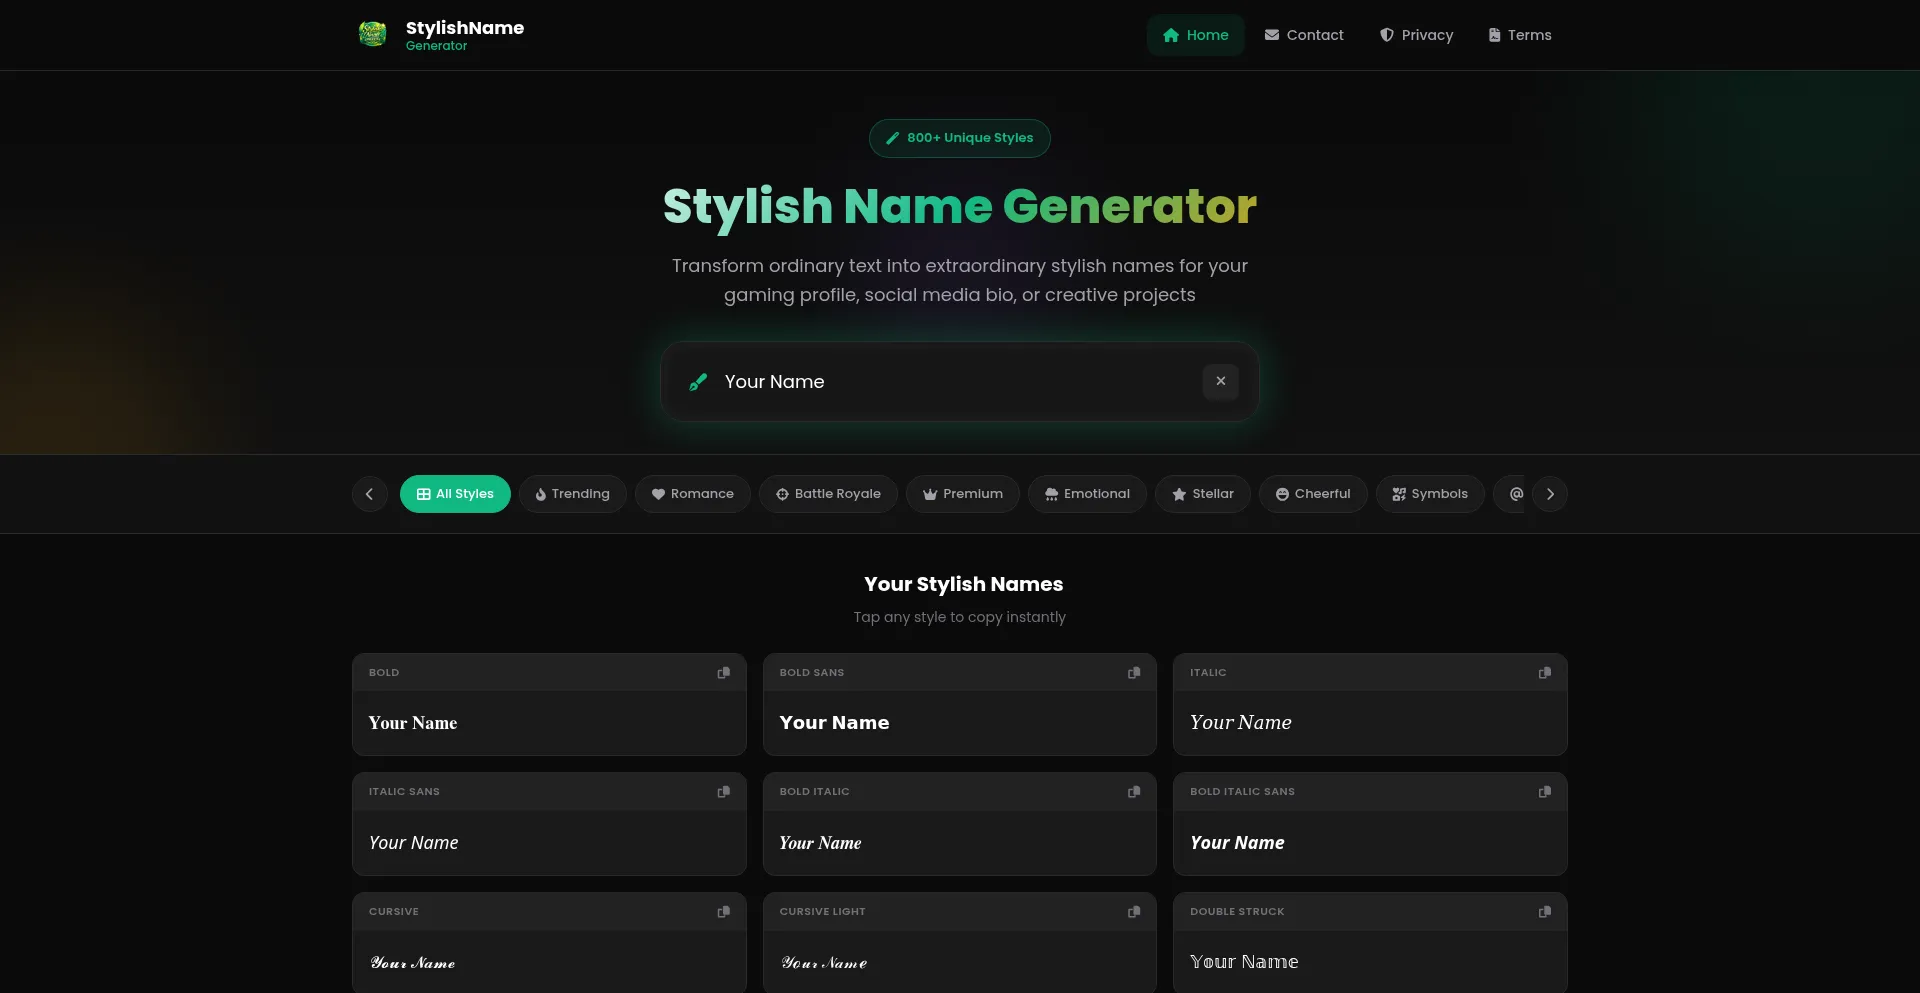Screen dimensions: 1920x993
Task: Filter by Trending styles
Action: pyautogui.click(x=572, y=494)
